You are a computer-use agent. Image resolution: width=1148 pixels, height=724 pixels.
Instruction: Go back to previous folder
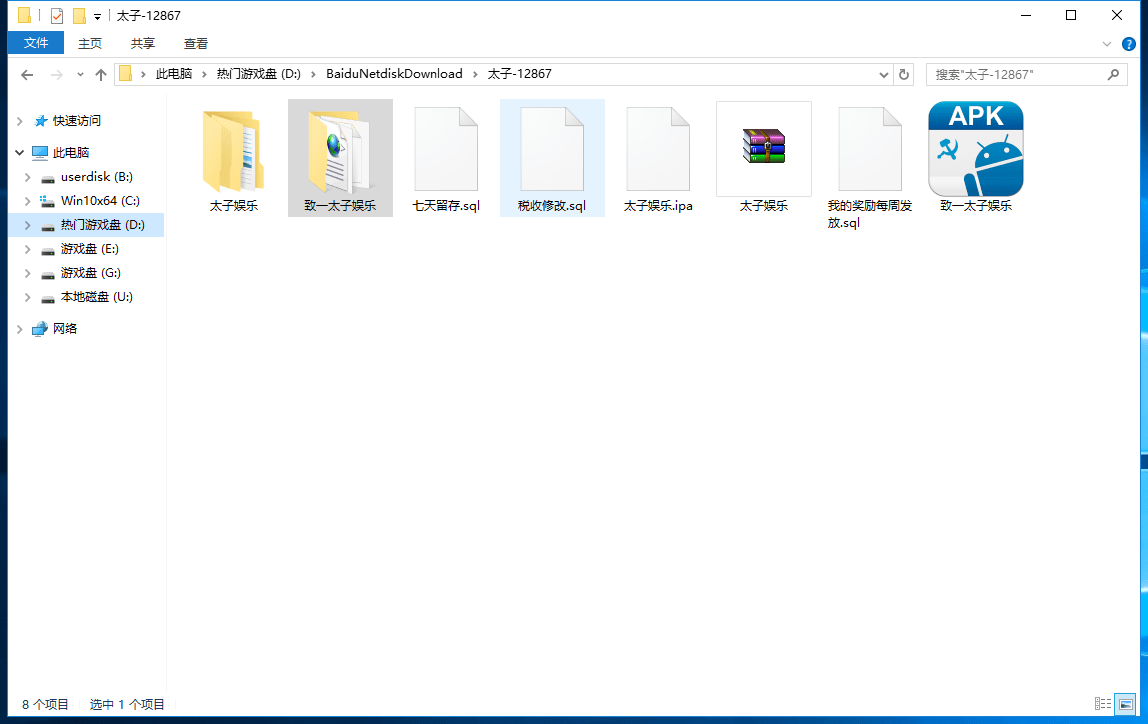27,75
